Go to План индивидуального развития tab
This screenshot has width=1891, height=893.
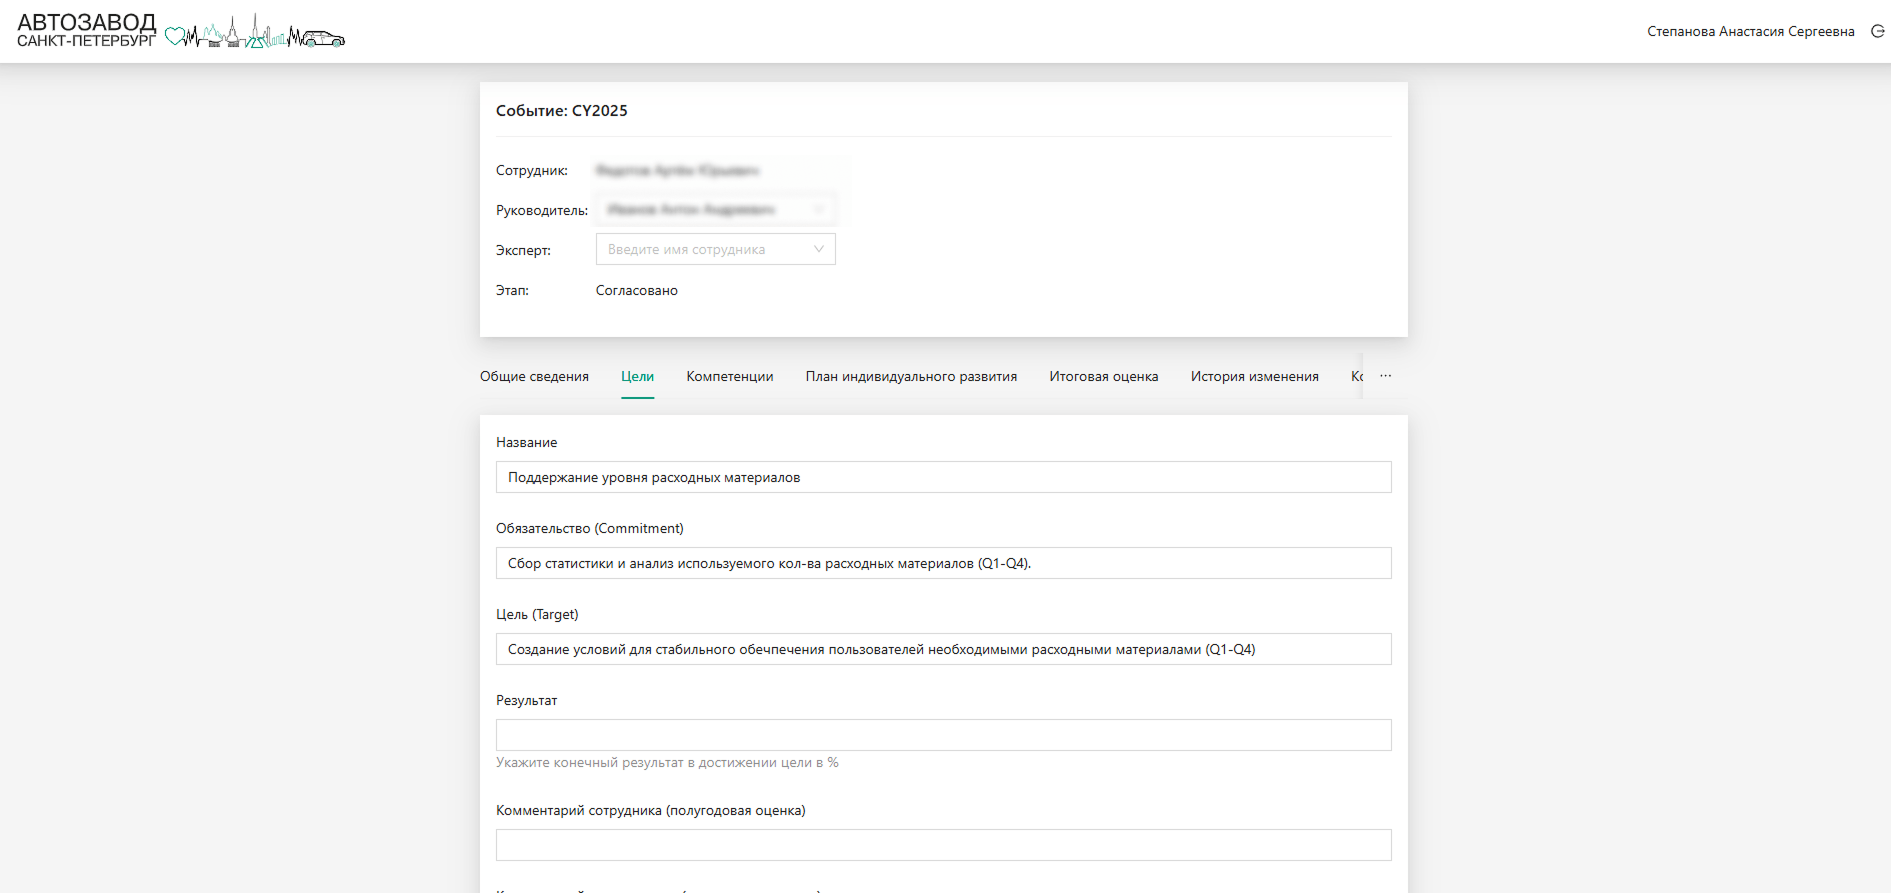click(x=911, y=377)
